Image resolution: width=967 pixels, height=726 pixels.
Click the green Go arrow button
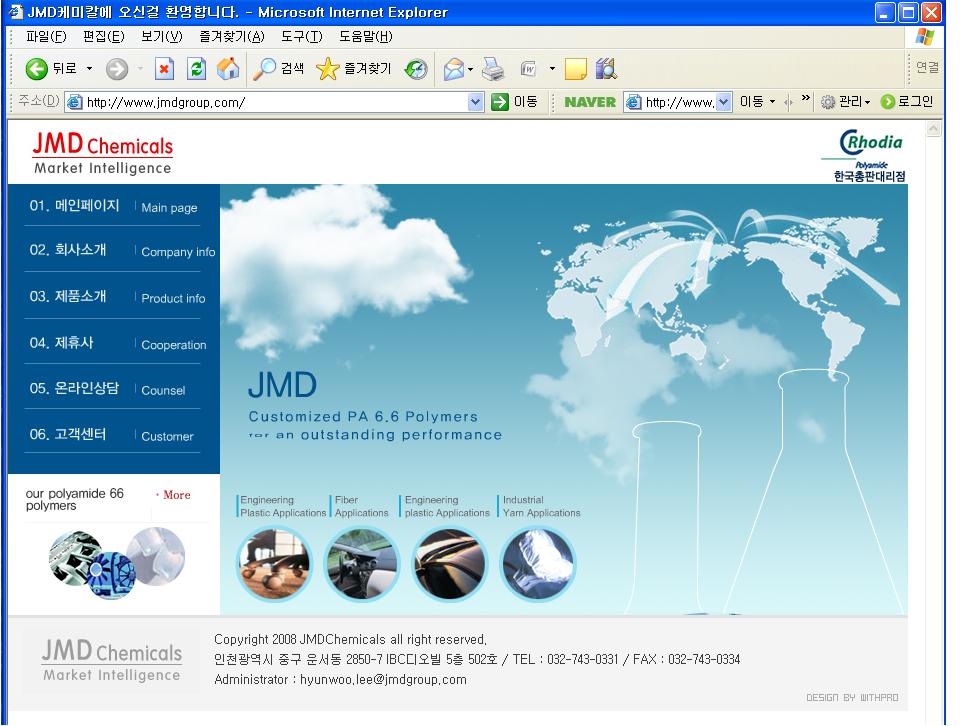(500, 102)
